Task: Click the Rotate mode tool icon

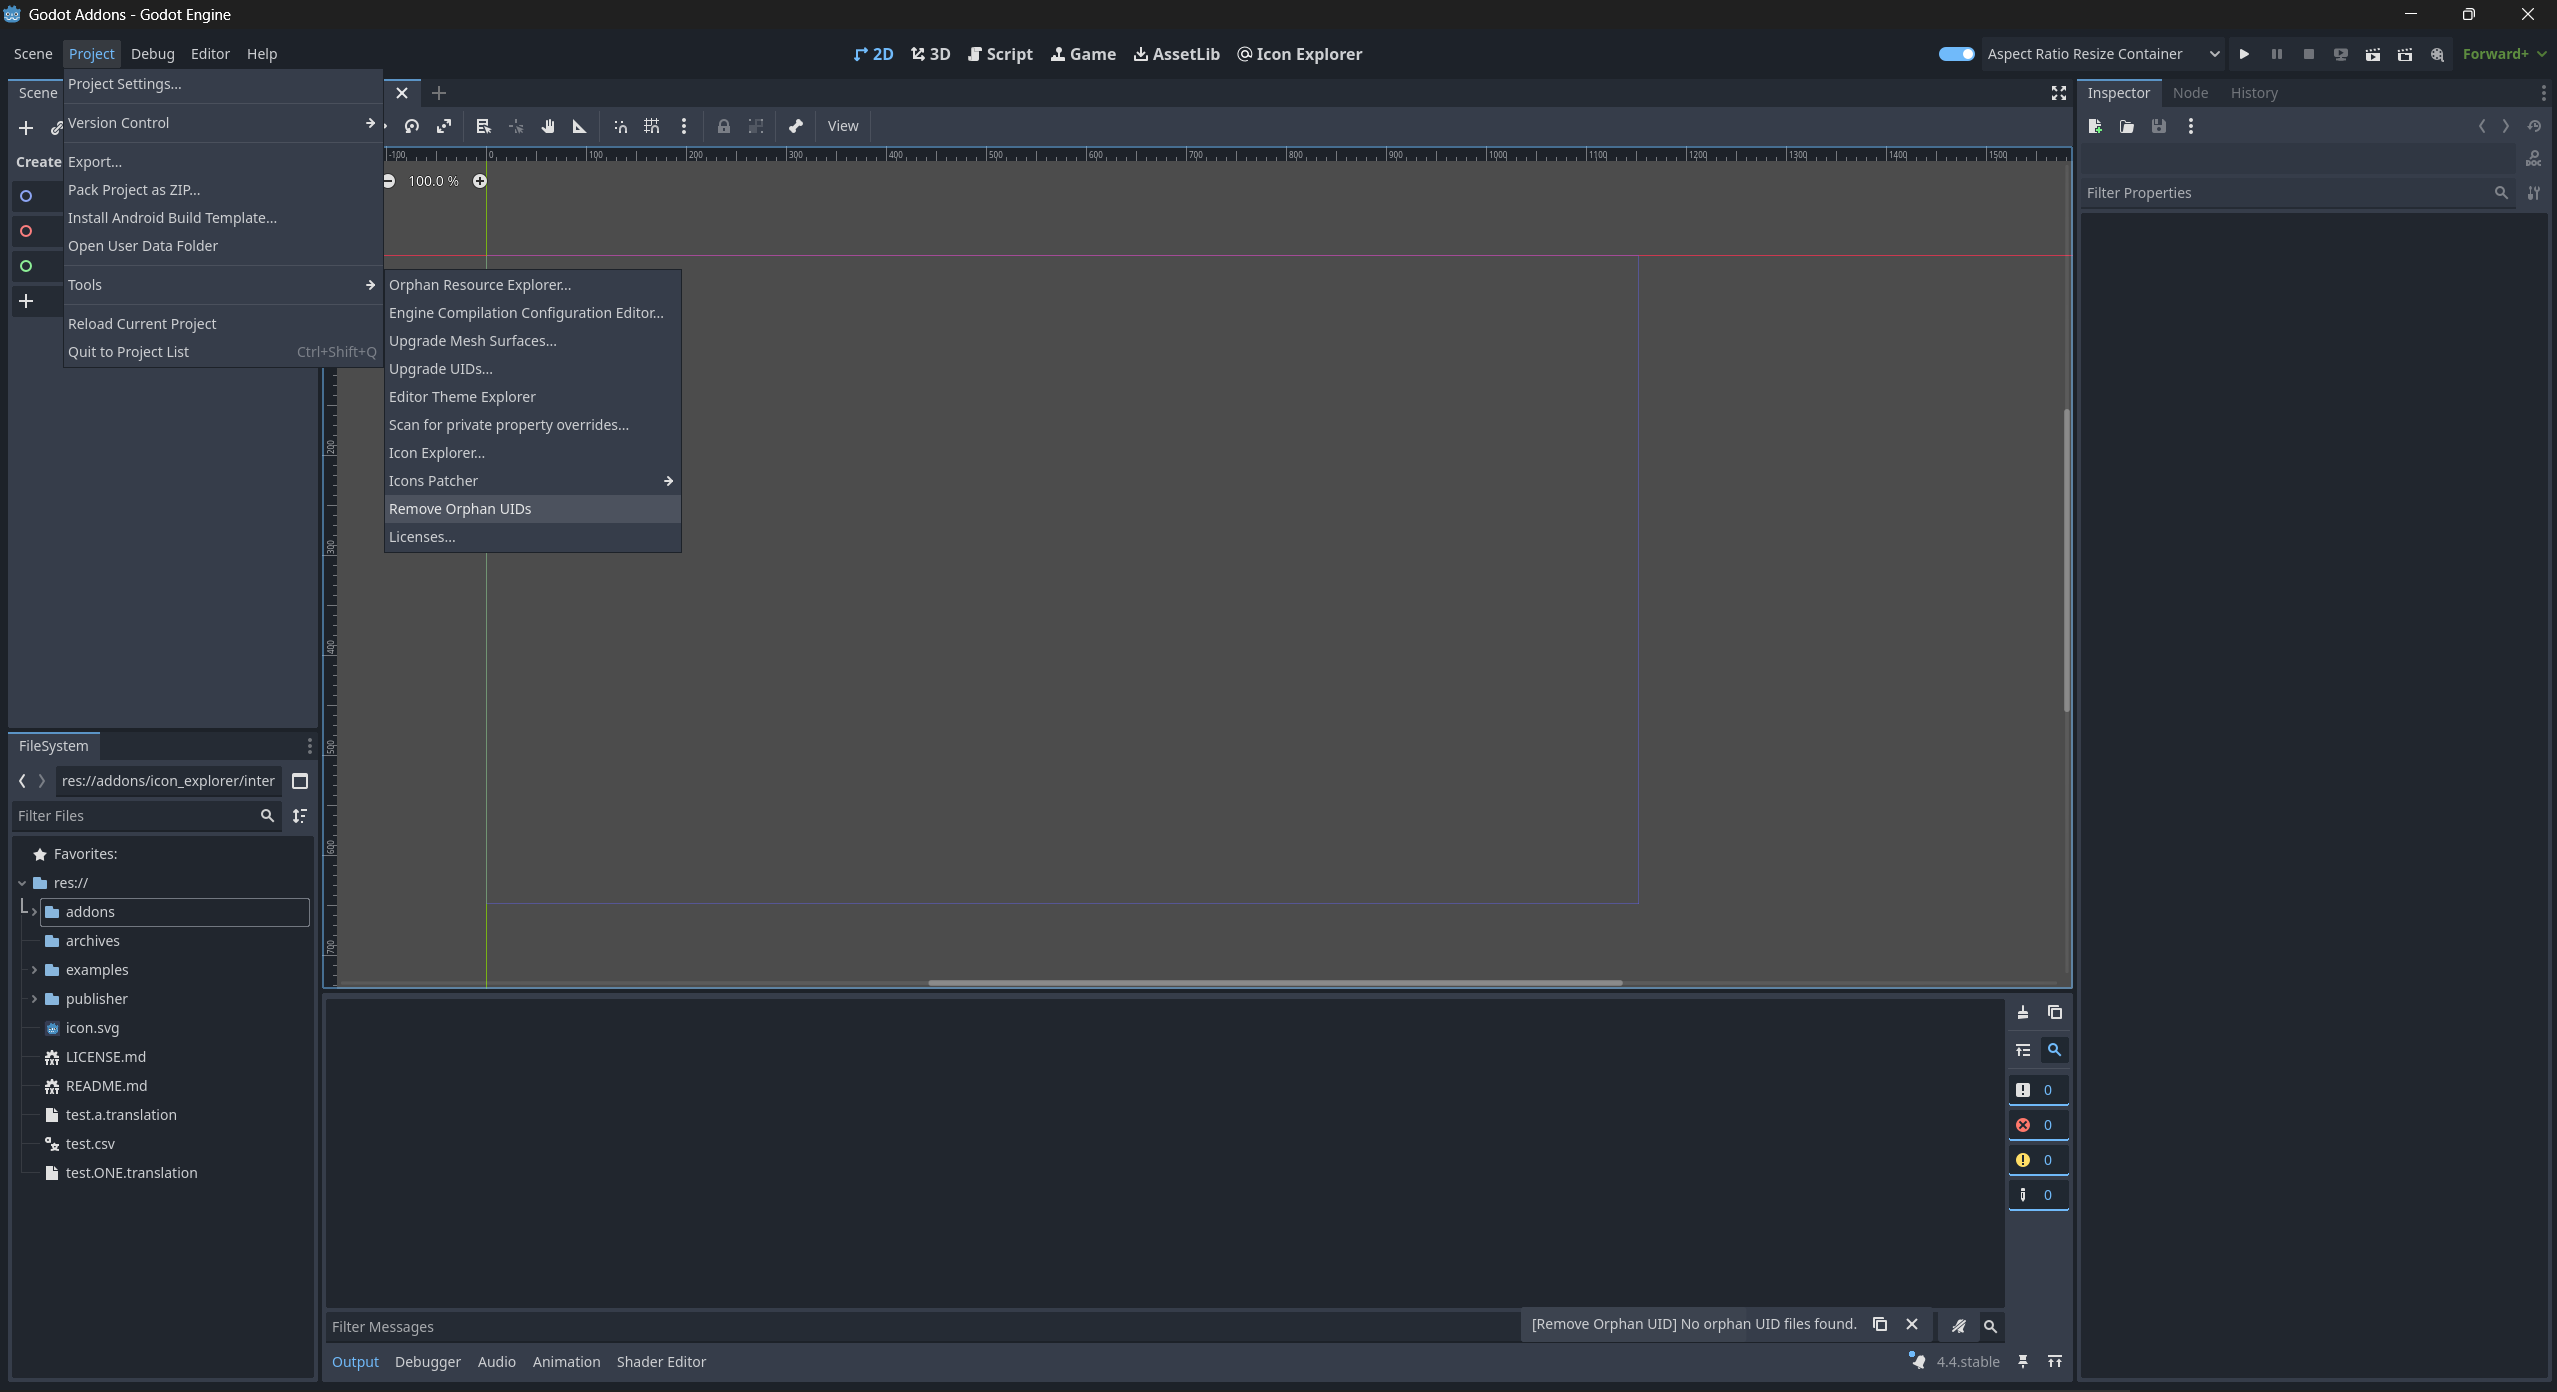Action: click(412, 126)
